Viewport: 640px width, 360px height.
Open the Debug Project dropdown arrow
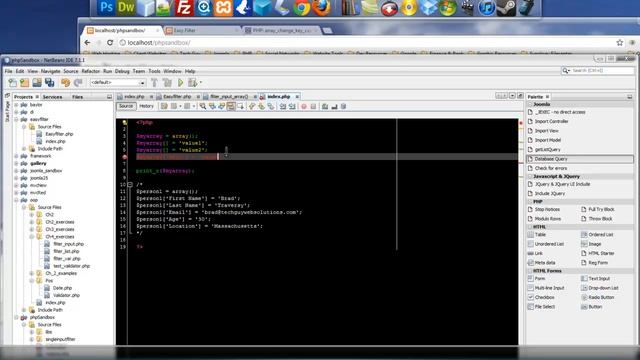(x=201, y=83)
